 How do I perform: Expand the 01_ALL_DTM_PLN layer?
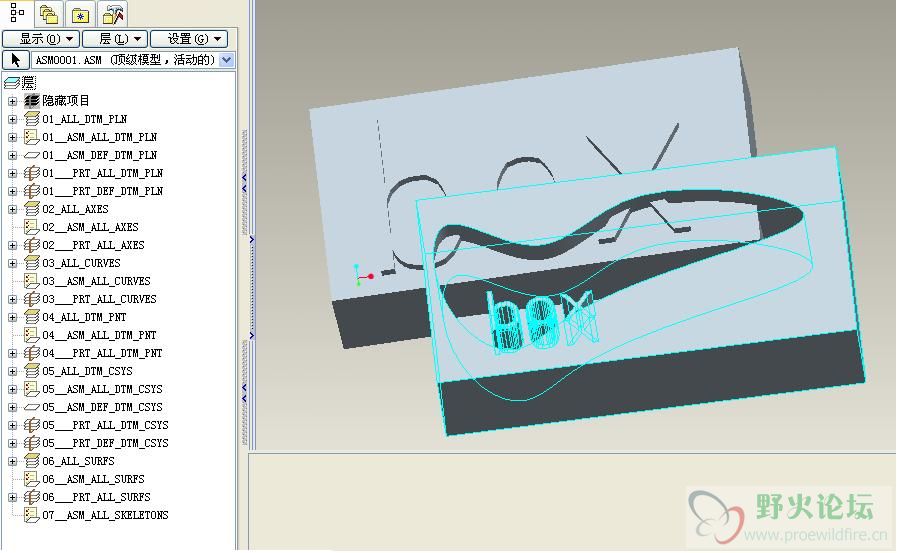pos(12,119)
